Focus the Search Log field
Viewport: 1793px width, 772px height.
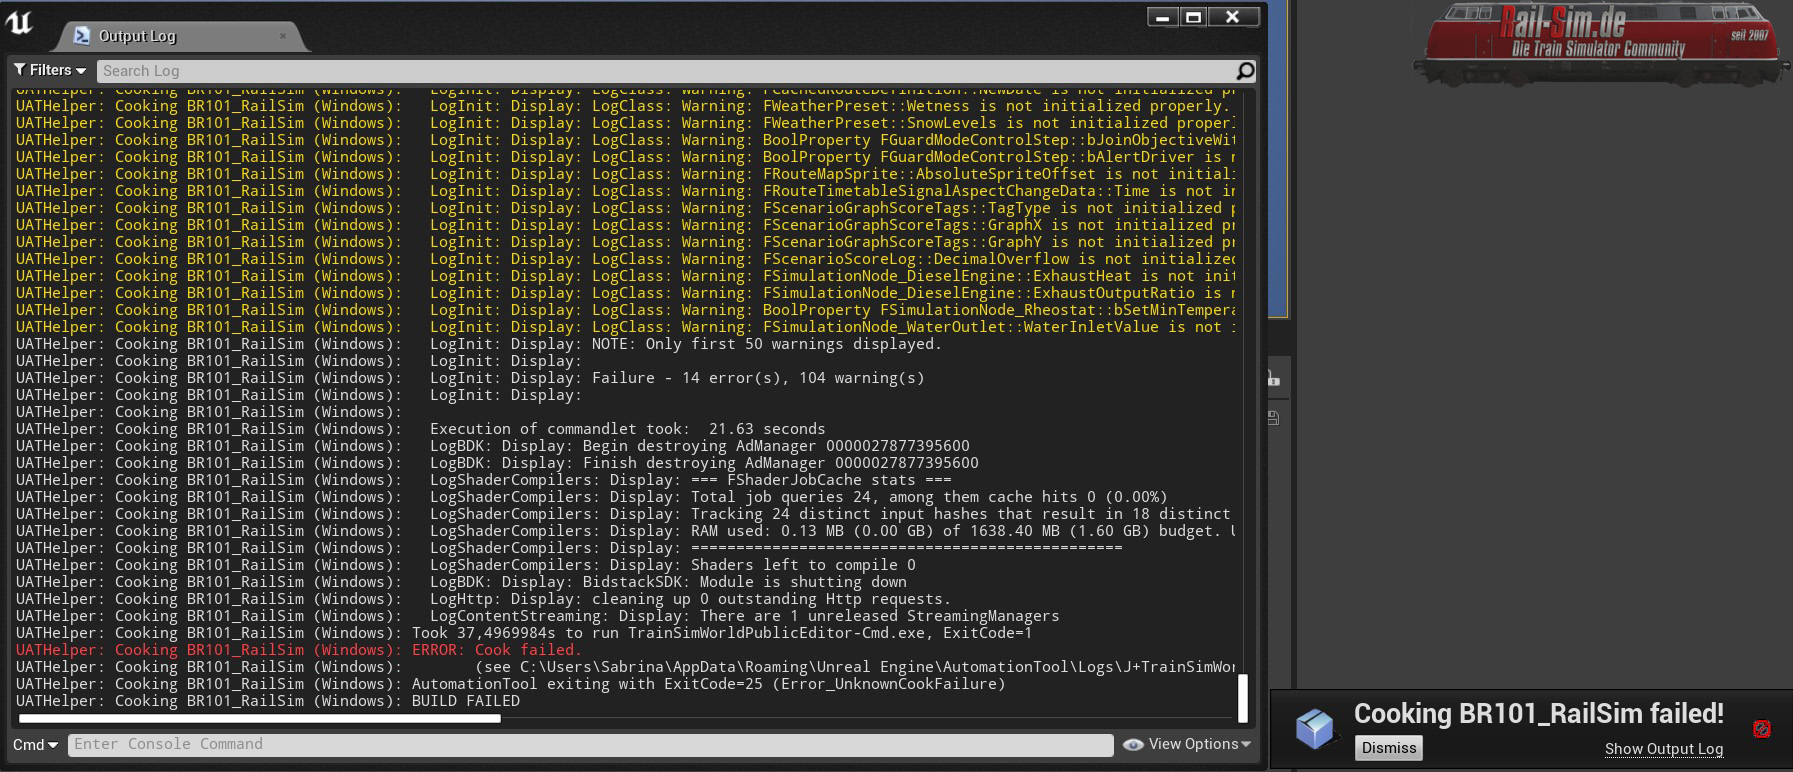click(666, 71)
